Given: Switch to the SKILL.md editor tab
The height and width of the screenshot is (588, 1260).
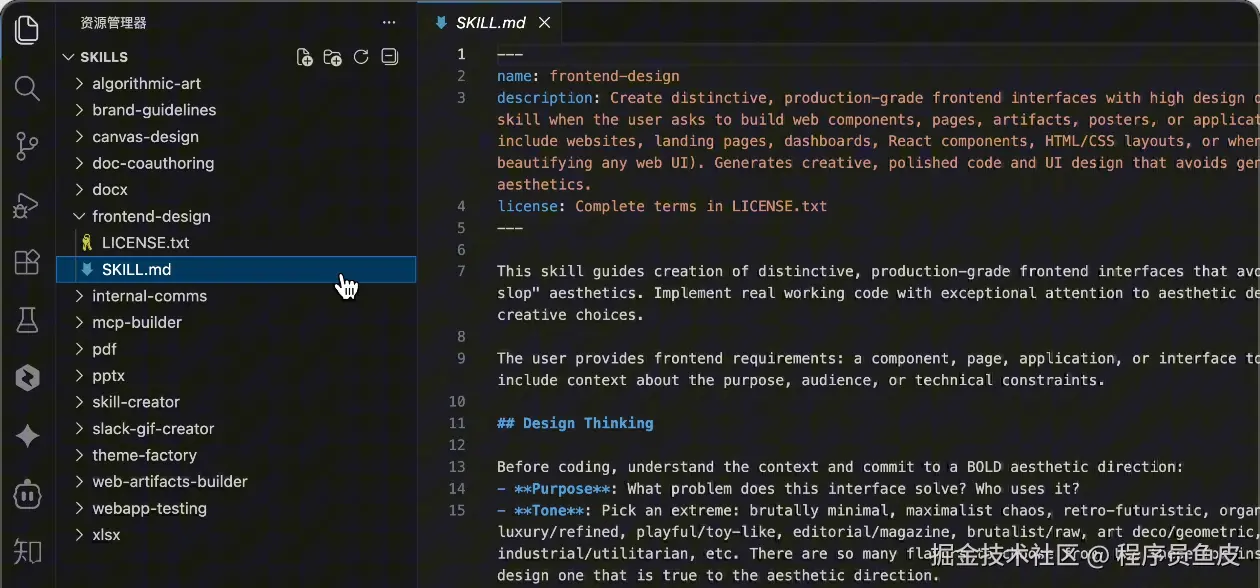Looking at the screenshot, I should tap(490, 23).
